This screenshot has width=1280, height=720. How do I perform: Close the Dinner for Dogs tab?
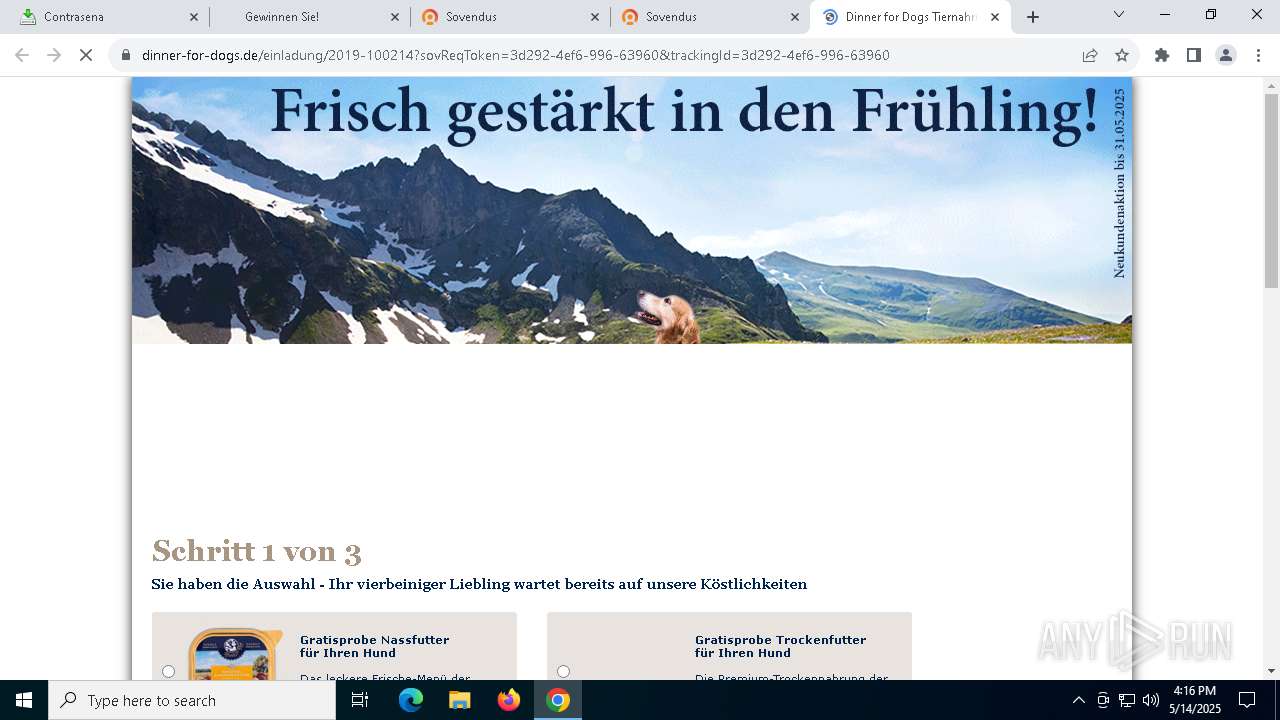point(995,17)
